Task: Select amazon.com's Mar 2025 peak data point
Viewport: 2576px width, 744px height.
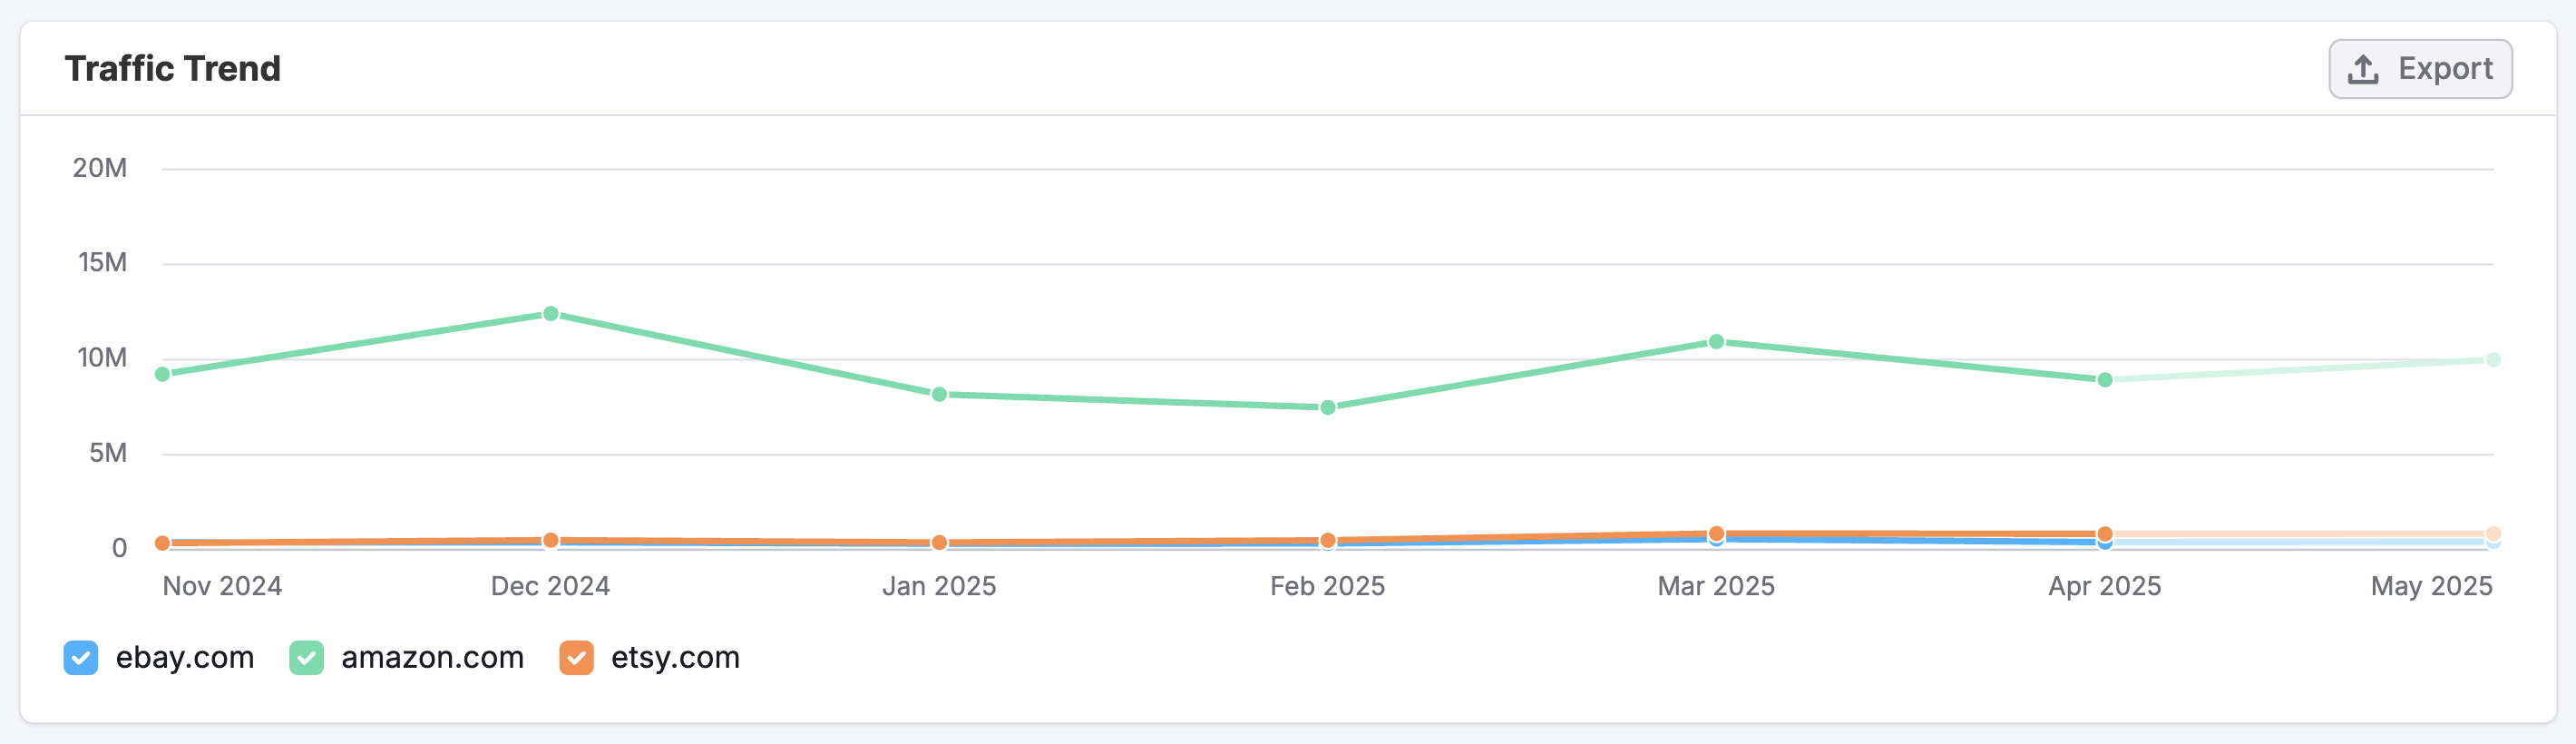Action: pyautogui.click(x=1716, y=340)
